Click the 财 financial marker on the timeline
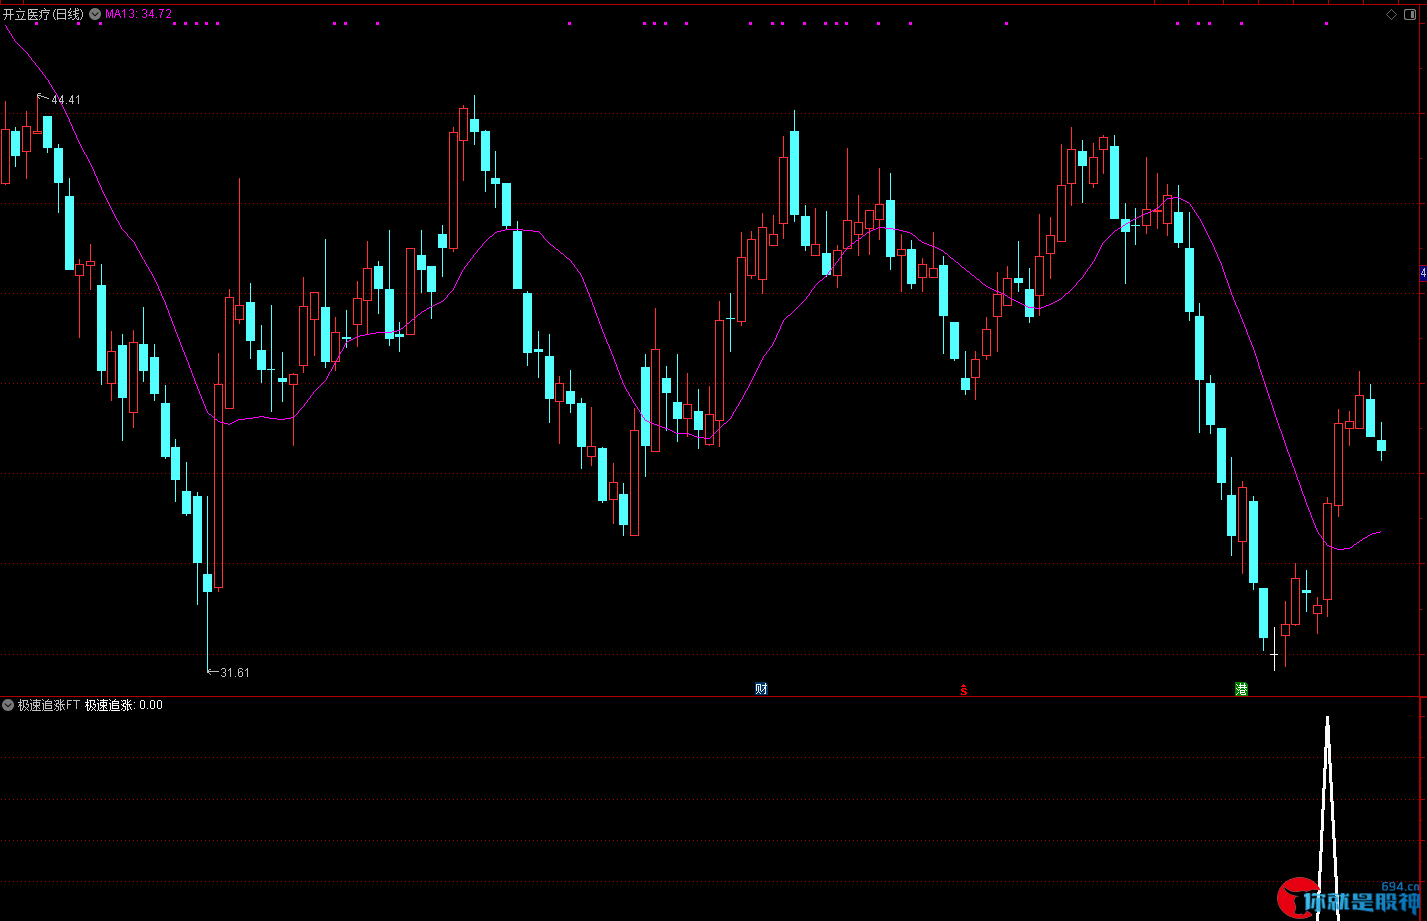1427x921 pixels. 761,688
